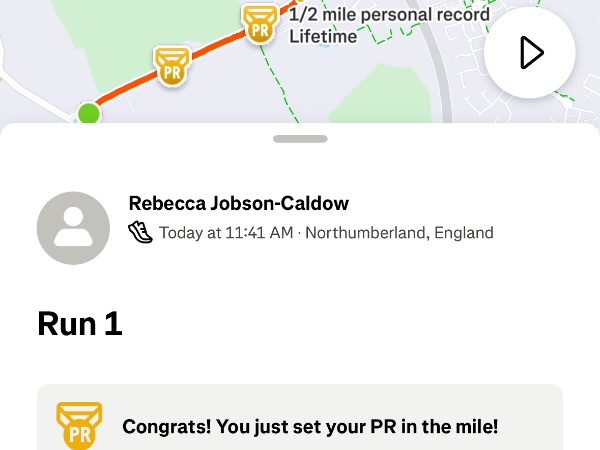This screenshot has width=600, height=450.
Task: Tap the Today at 11:41 AM timestamp
Action: click(226, 233)
